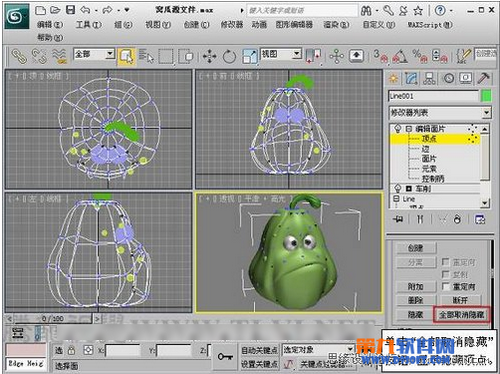Viewport: 500px width, 374px height.
Task: Toggle the Angle Snap icon
Action: pyautogui.click(x=400, y=56)
